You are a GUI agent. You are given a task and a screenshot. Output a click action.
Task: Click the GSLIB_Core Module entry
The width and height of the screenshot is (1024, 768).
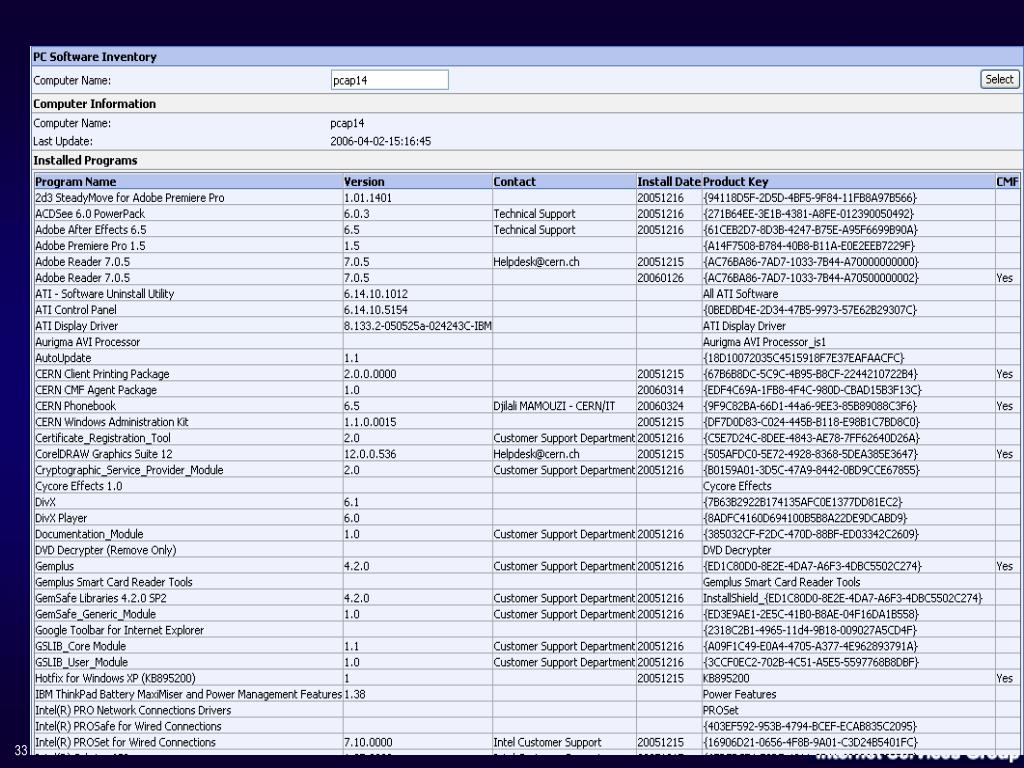click(x=80, y=646)
